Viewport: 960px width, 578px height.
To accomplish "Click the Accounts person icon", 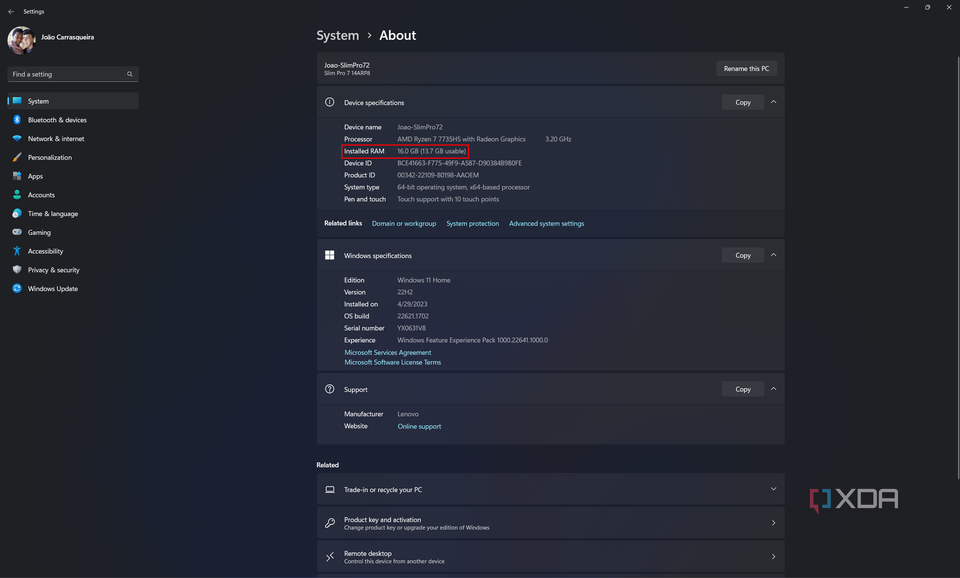I will (17, 195).
